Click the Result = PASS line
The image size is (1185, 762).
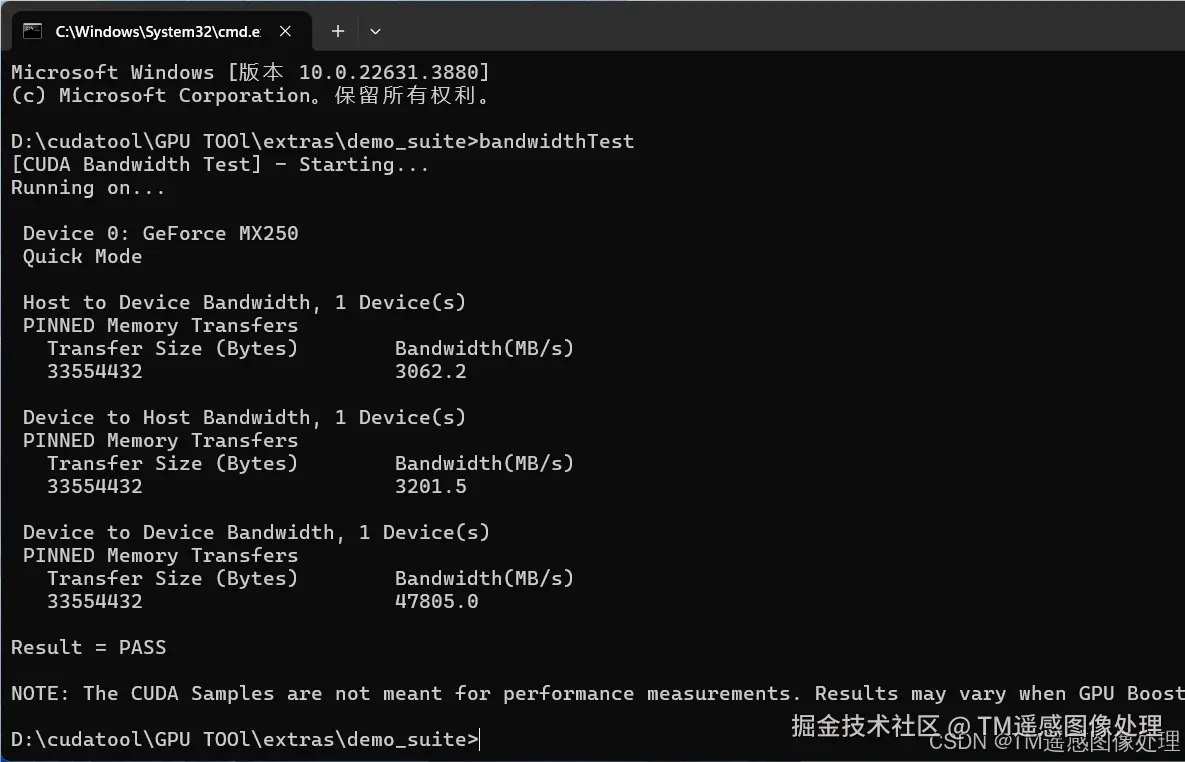pyautogui.click(x=88, y=647)
